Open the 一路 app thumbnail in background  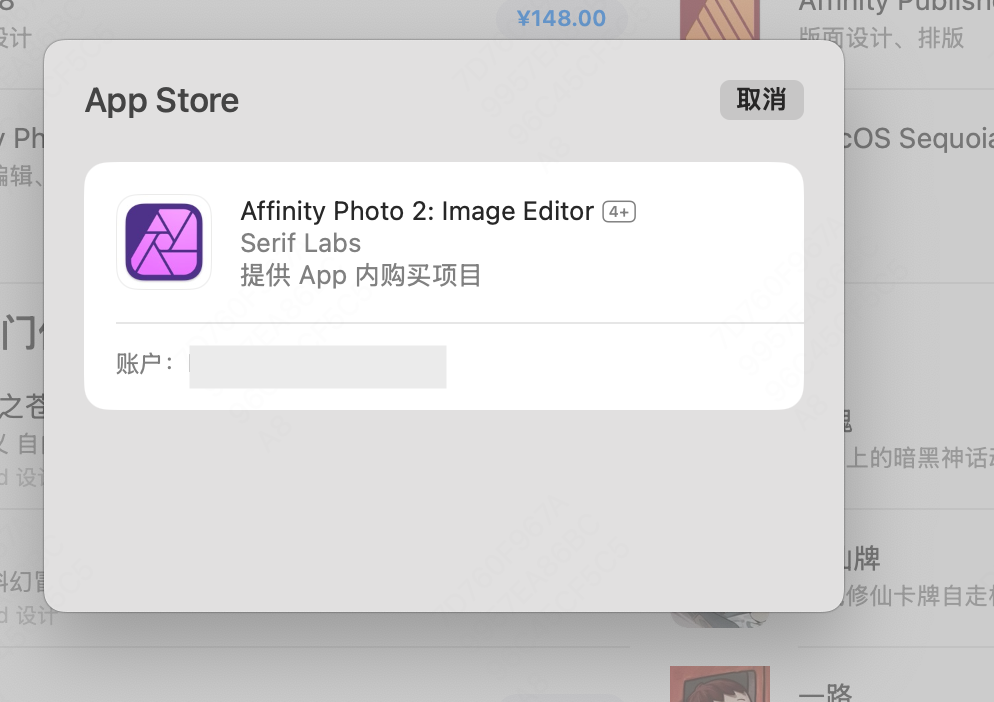tap(720, 684)
